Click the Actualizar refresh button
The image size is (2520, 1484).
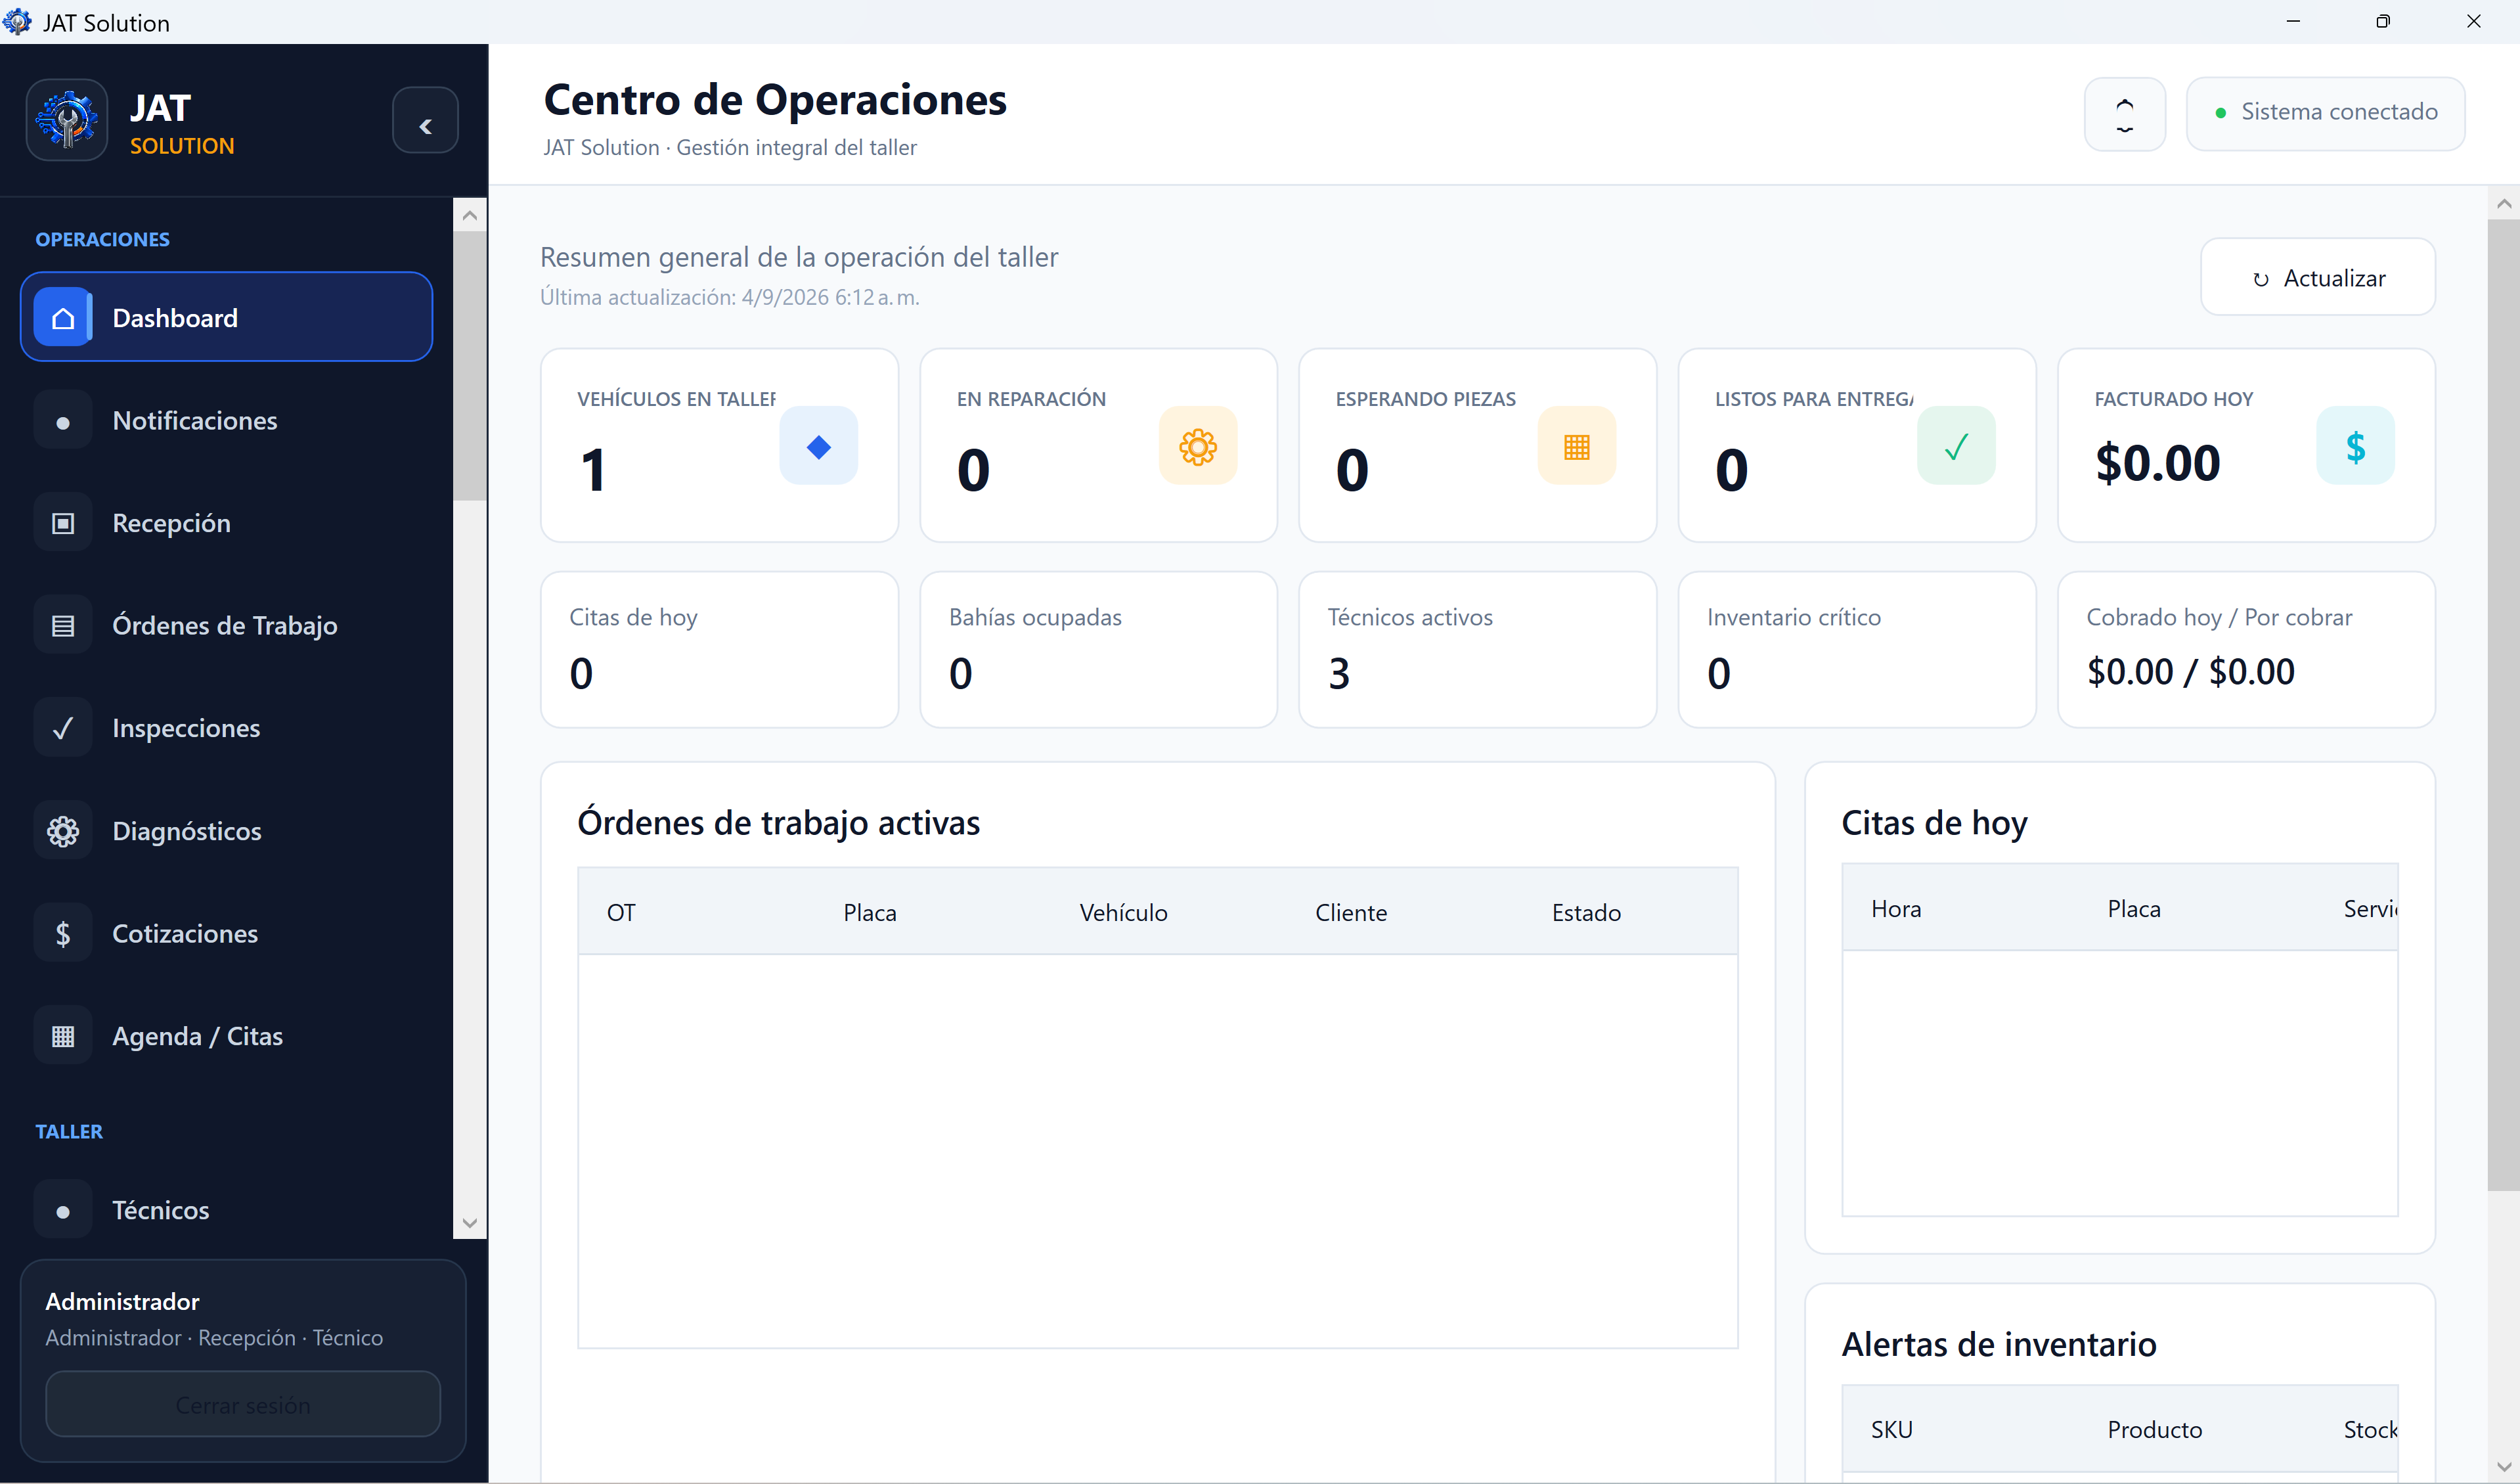(2318, 277)
